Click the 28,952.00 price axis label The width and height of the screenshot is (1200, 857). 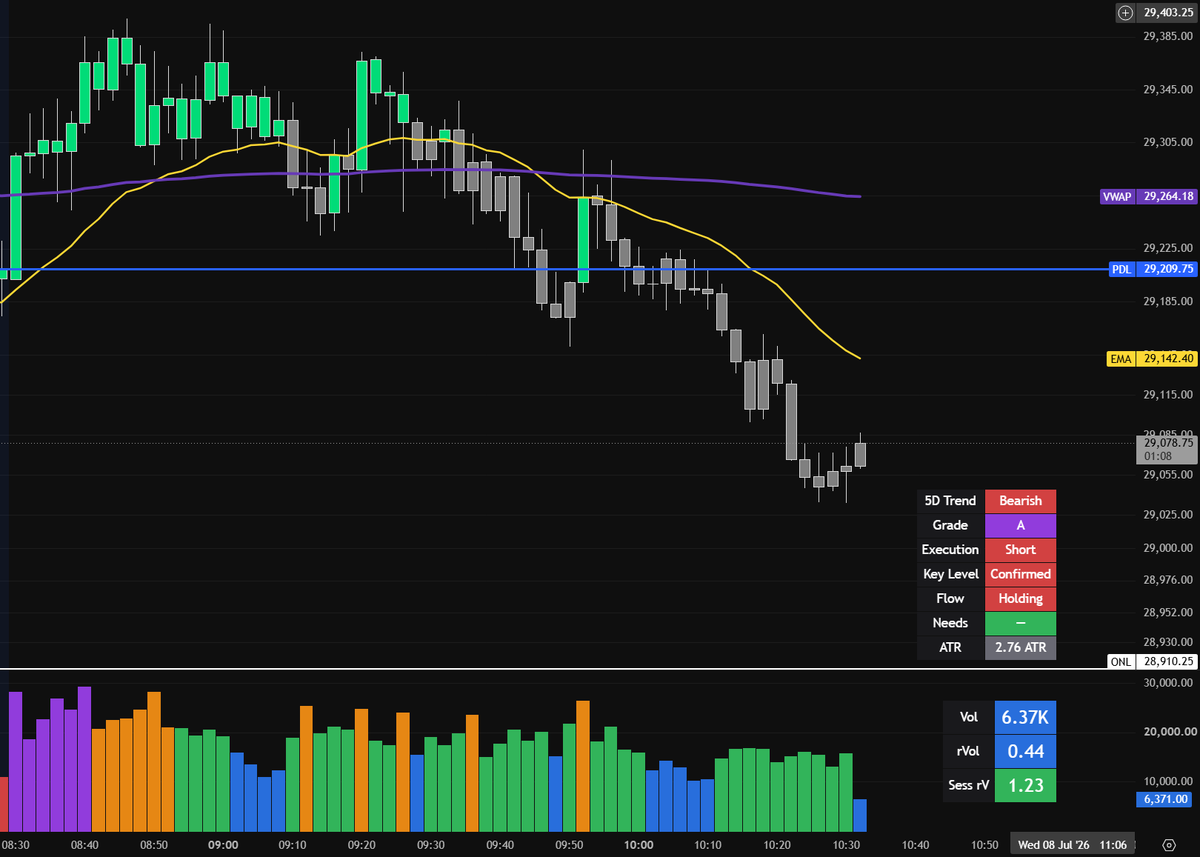click(x=1168, y=612)
